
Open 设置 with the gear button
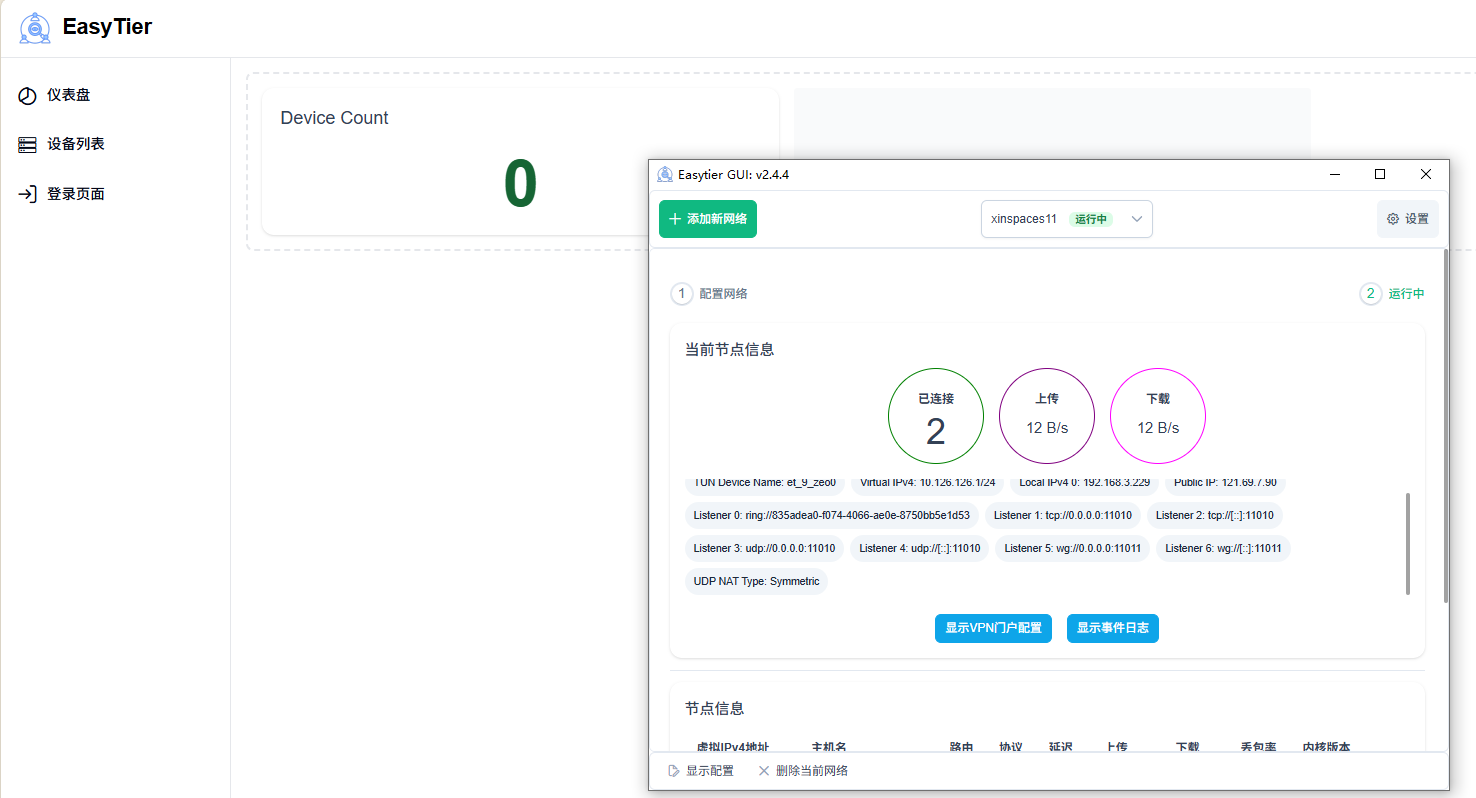1408,219
